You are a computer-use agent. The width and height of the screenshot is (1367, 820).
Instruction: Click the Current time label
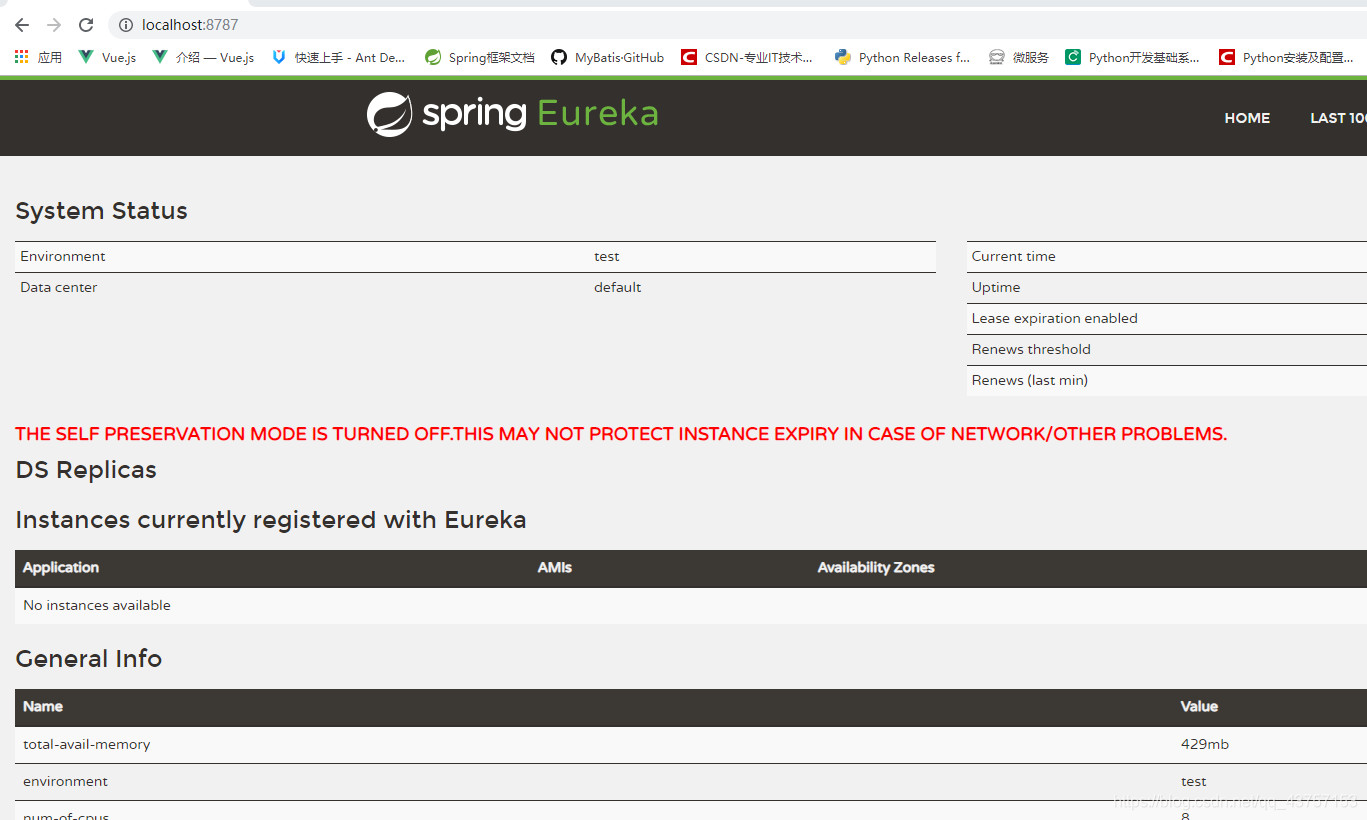click(1013, 257)
